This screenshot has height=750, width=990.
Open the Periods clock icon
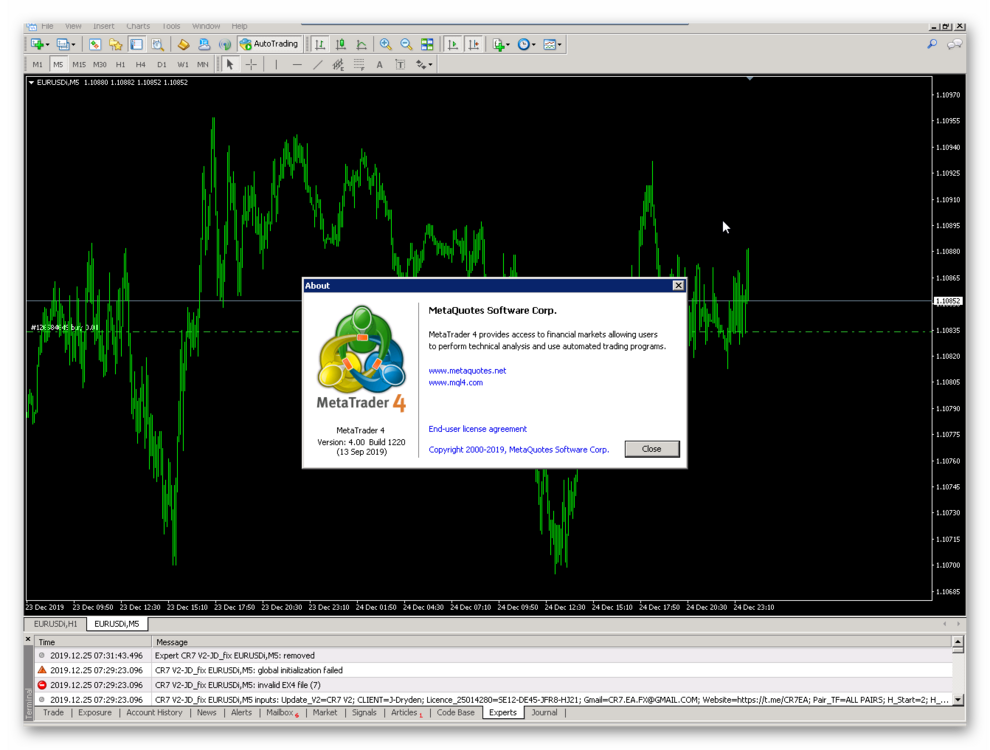click(523, 44)
